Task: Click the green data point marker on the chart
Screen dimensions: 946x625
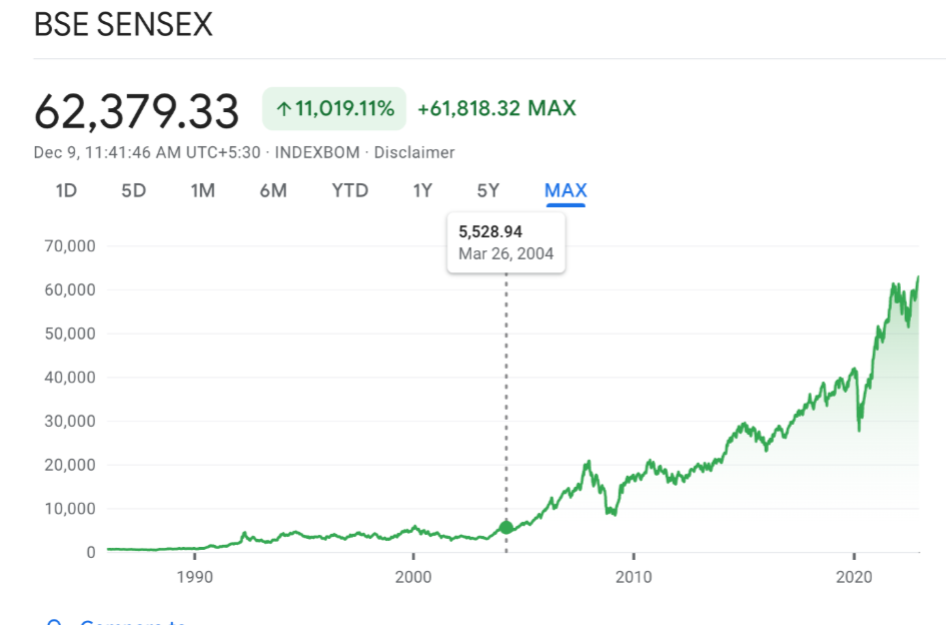Action: (506, 527)
